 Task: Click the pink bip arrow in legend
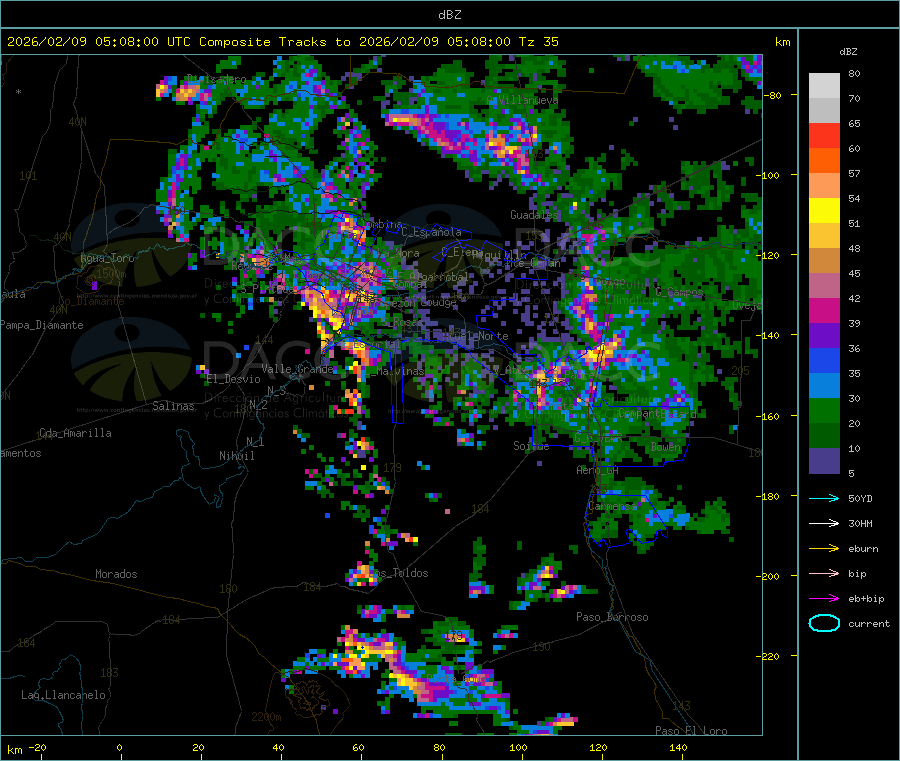pos(824,573)
